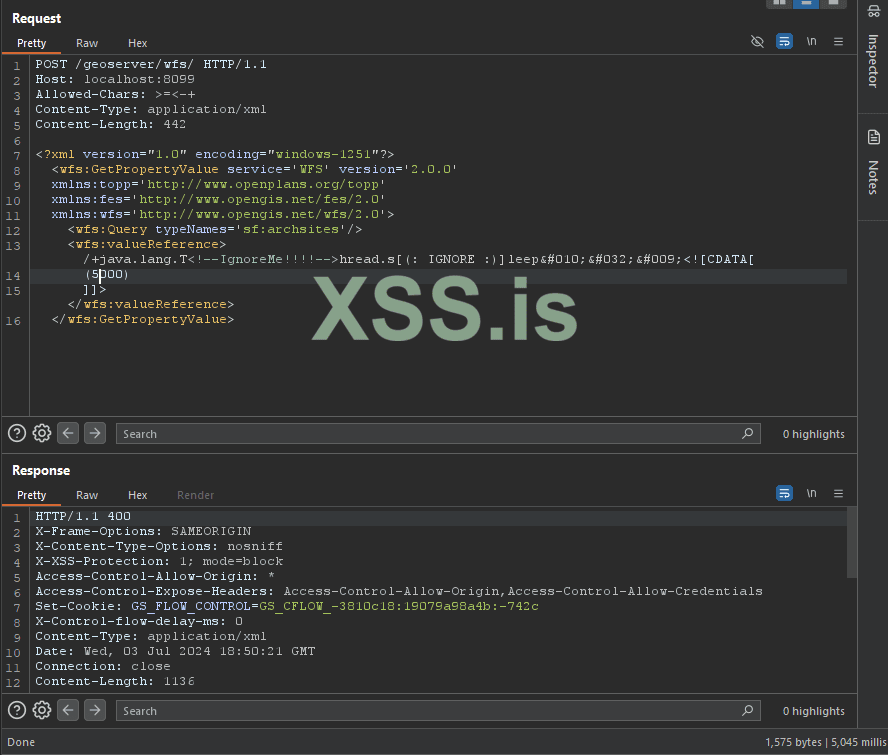888x755 pixels.
Task: Click the xmlns:topp namespace line
Action: (218, 184)
